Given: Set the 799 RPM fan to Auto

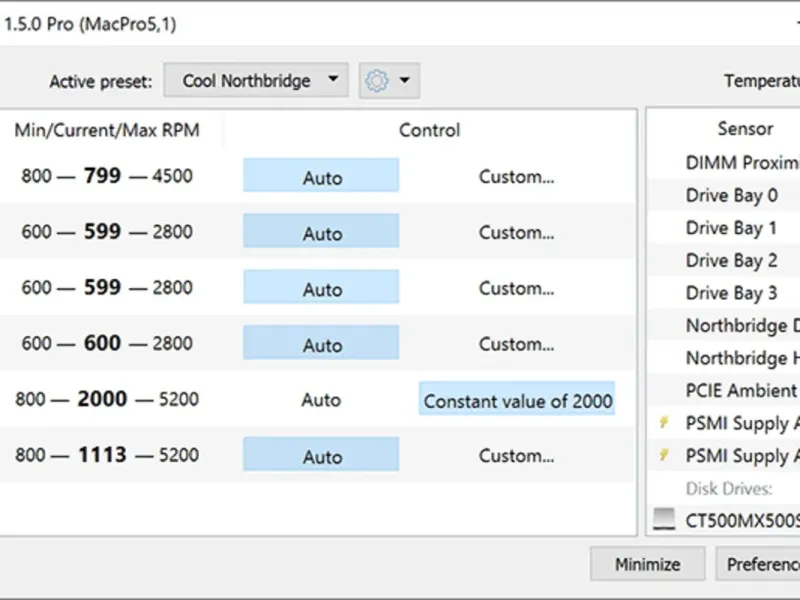Looking at the screenshot, I should coord(321,177).
